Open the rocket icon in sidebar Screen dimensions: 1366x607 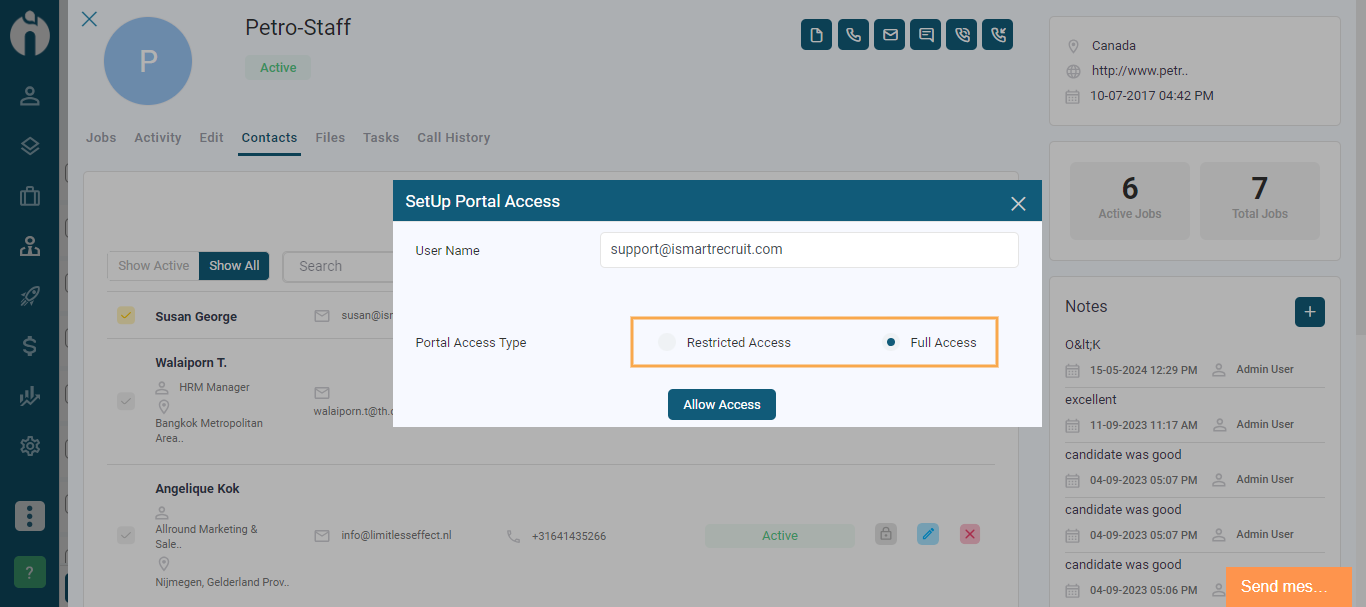[30, 296]
